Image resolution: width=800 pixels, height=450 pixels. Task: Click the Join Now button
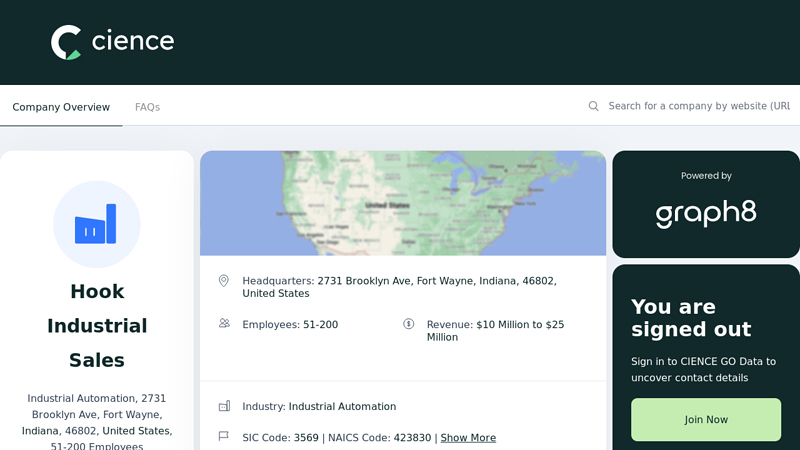click(706, 419)
